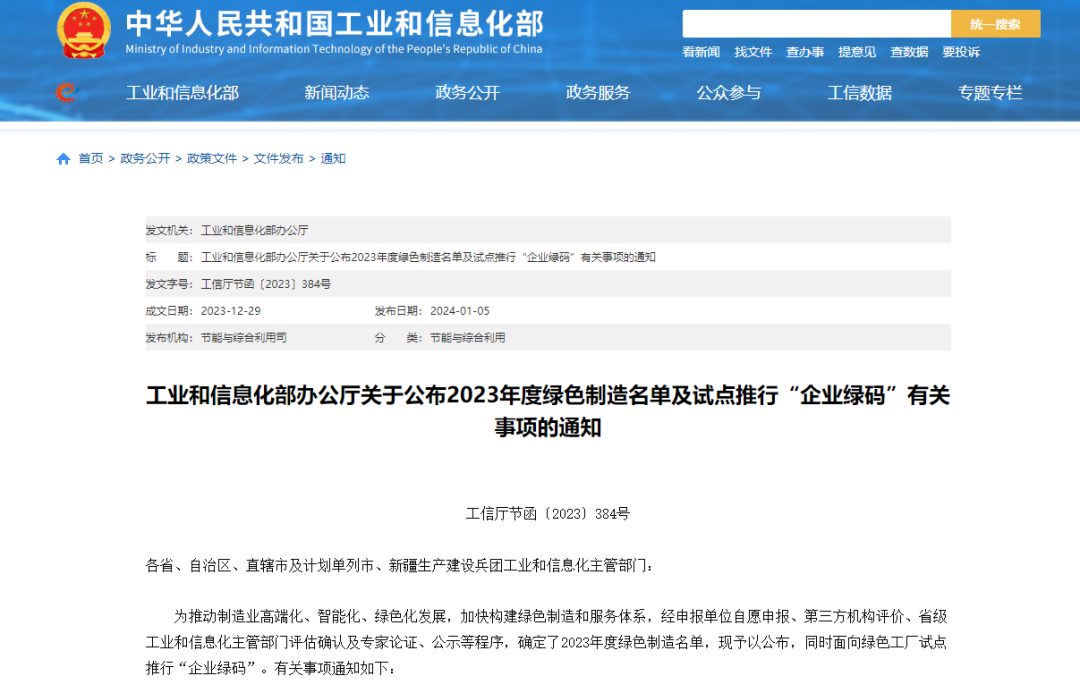The image size is (1080, 693).
Task: Open the 公众参与 nav menu
Action: [x=729, y=92]
